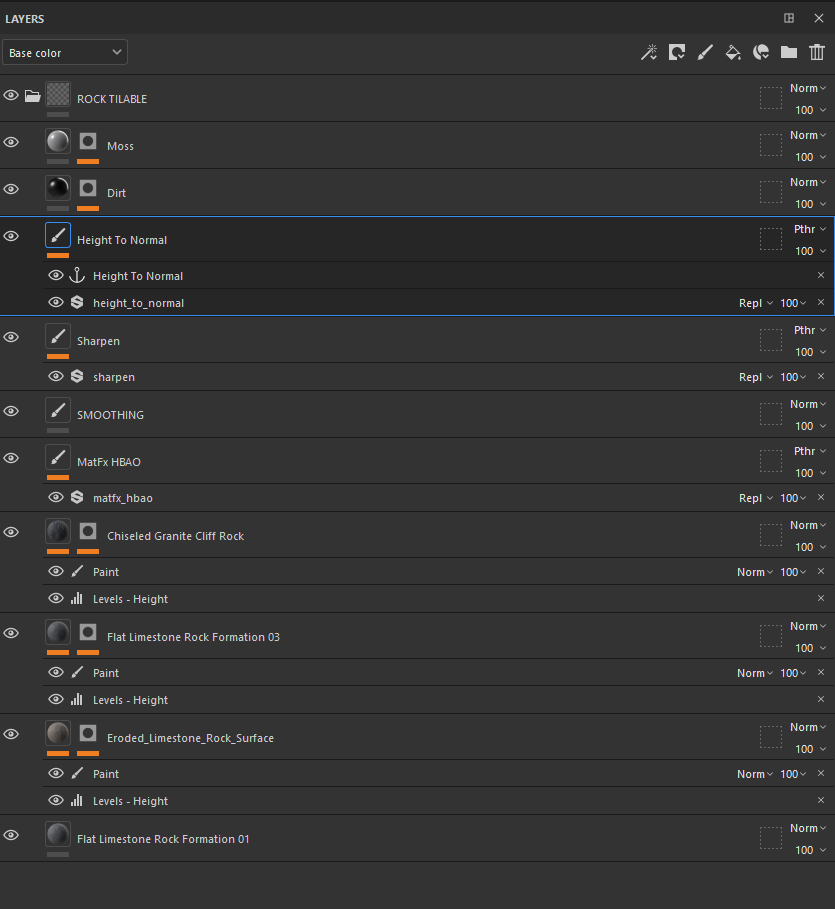This screenshot has height=909, width=835.
Task: Delete the selected layer with trash icon
Action: pos(817,53)
